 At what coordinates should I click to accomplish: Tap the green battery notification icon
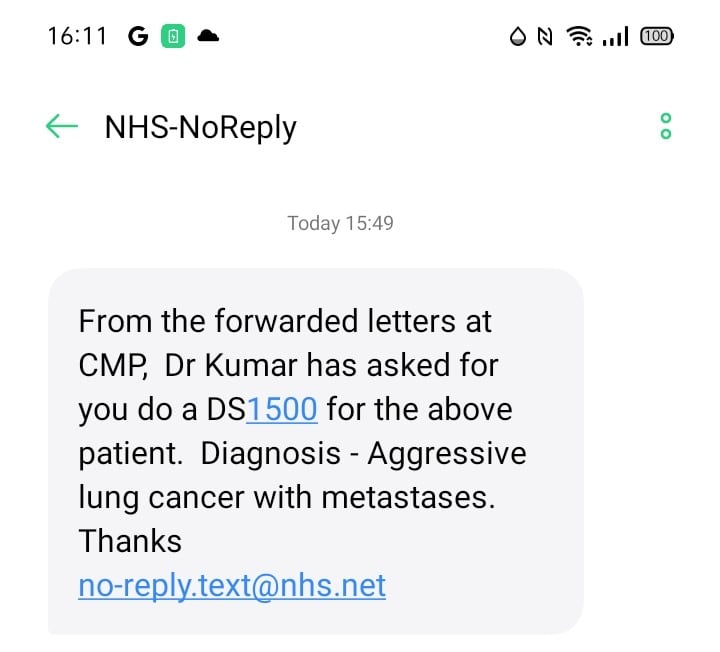(x=173, y=37)
